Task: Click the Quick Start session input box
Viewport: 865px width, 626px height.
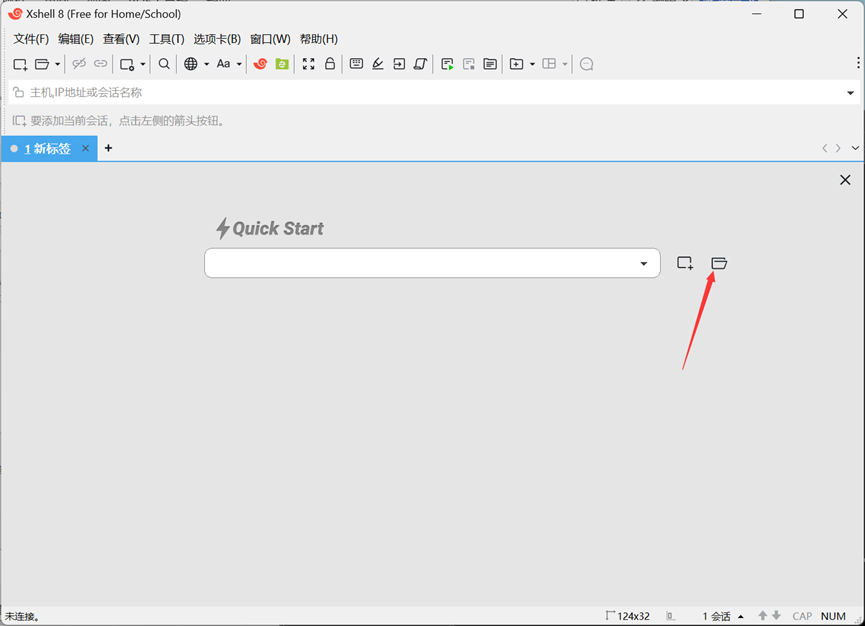Action: [x=432, y=263]
